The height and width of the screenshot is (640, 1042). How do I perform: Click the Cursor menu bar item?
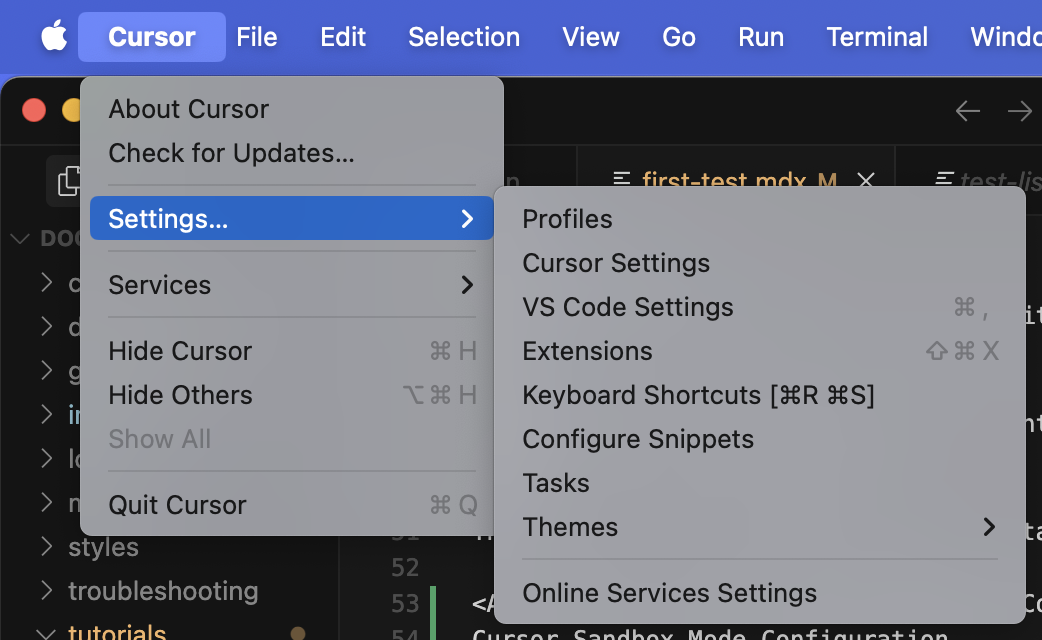(152, 37)
